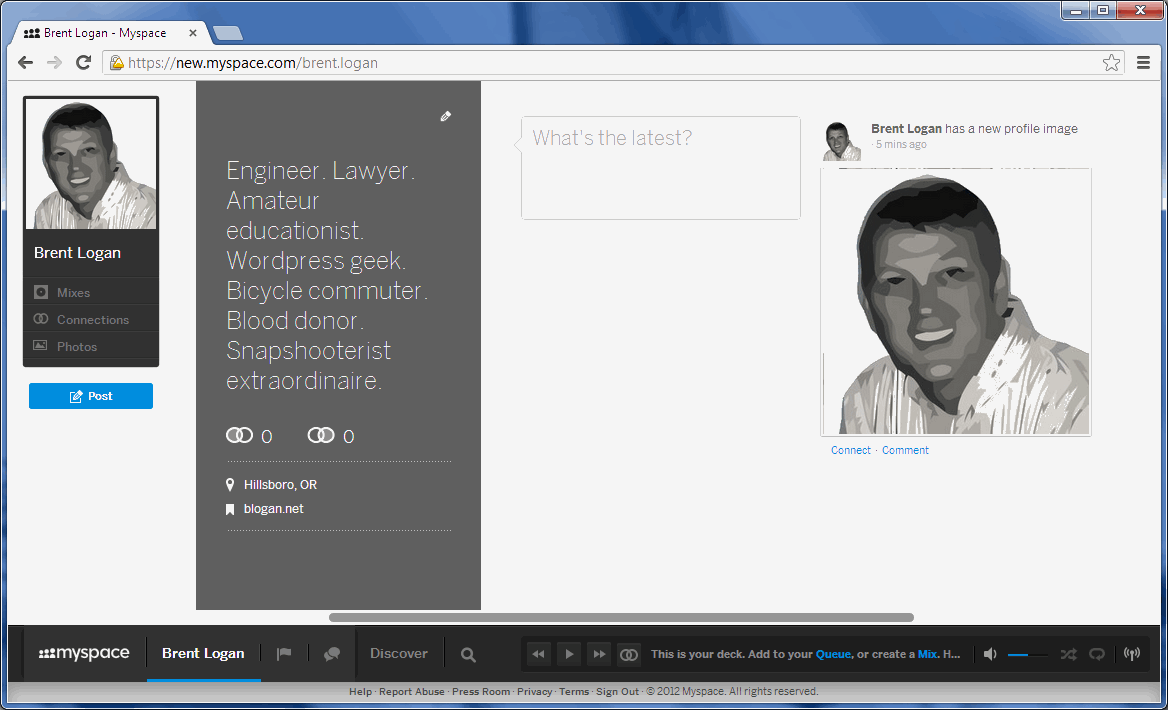Screen dimensions: 1168x710
Task: Click the search magnifier icon
Action: [x=468, y=654]
